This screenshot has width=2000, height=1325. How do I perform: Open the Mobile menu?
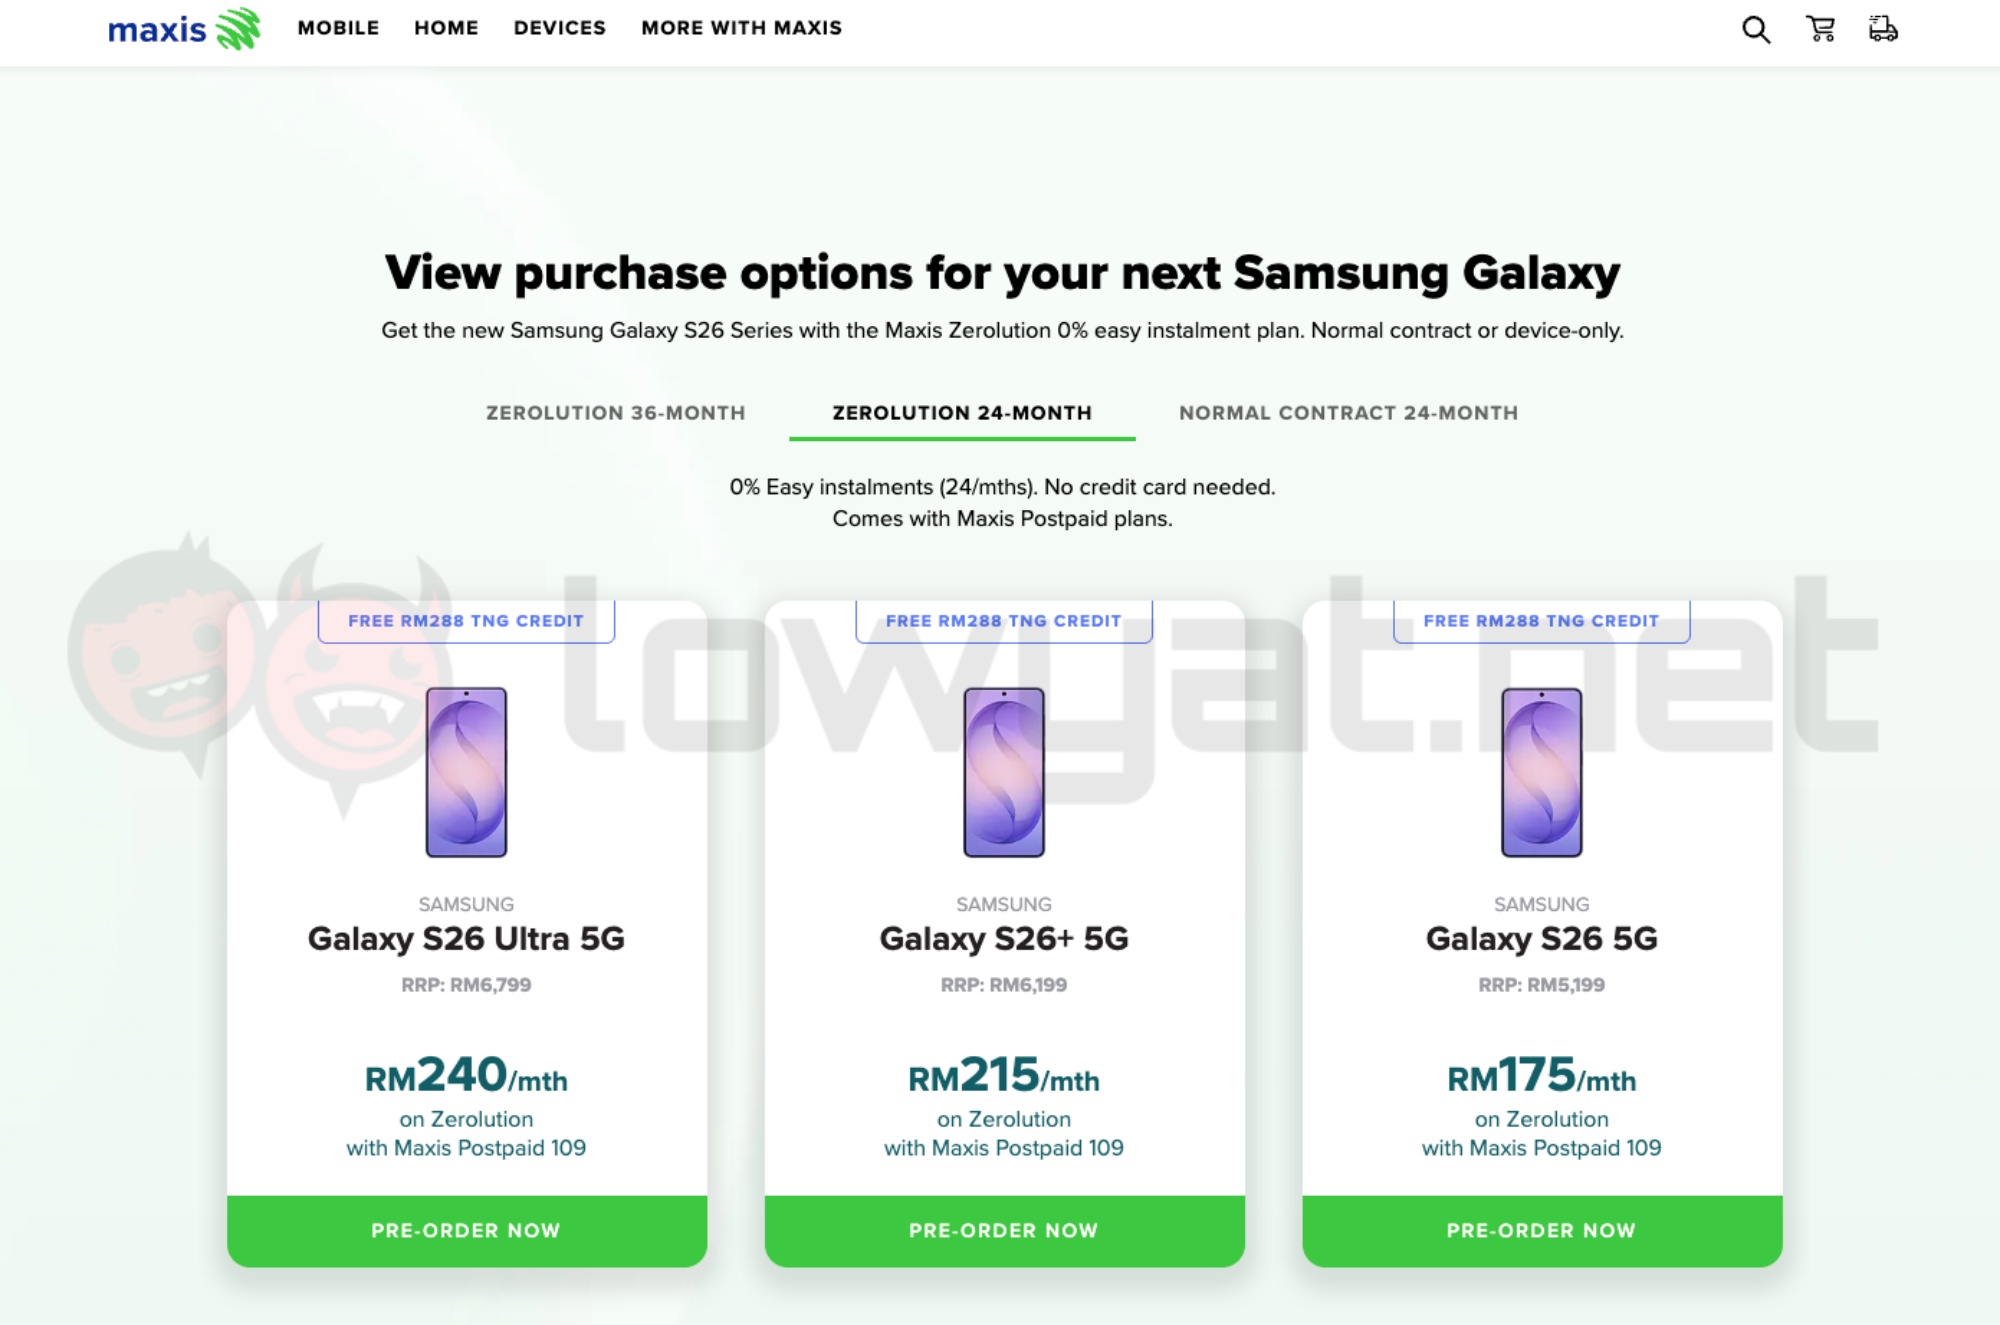338,28
